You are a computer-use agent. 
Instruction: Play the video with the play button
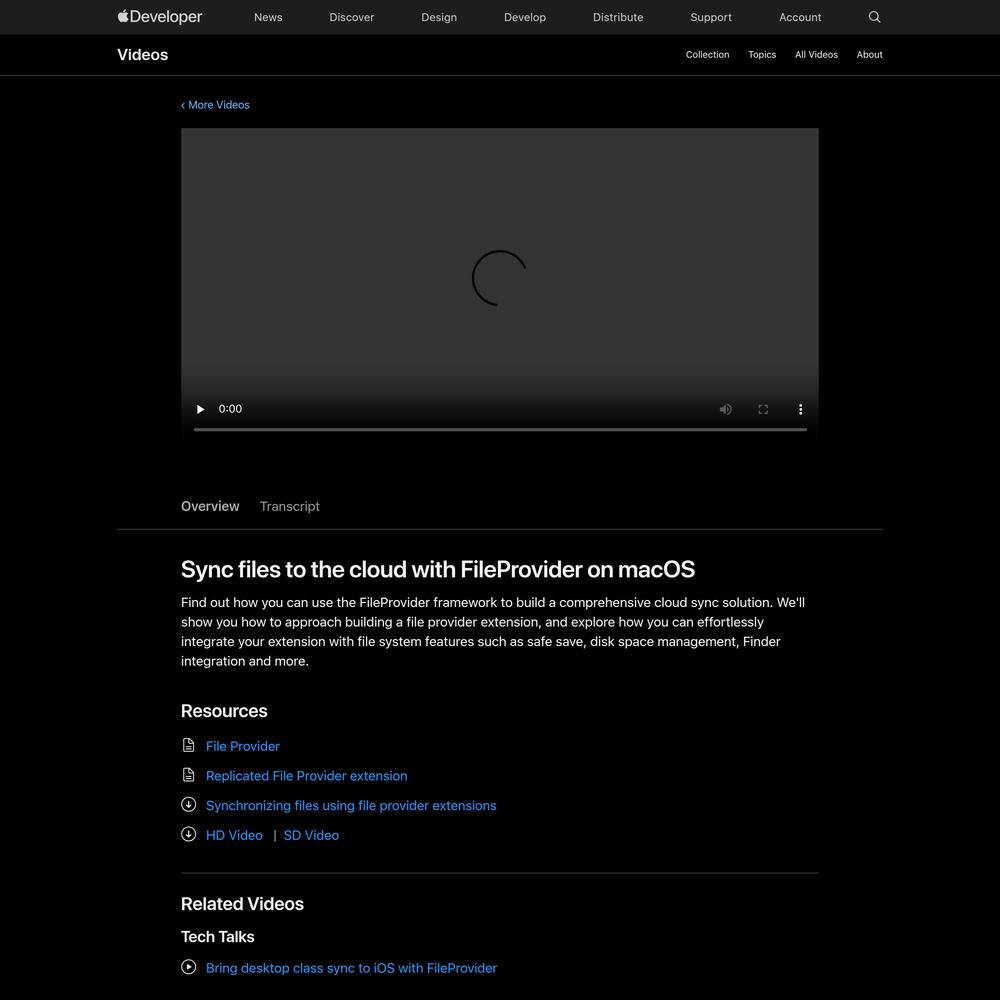tap(200, 409)
